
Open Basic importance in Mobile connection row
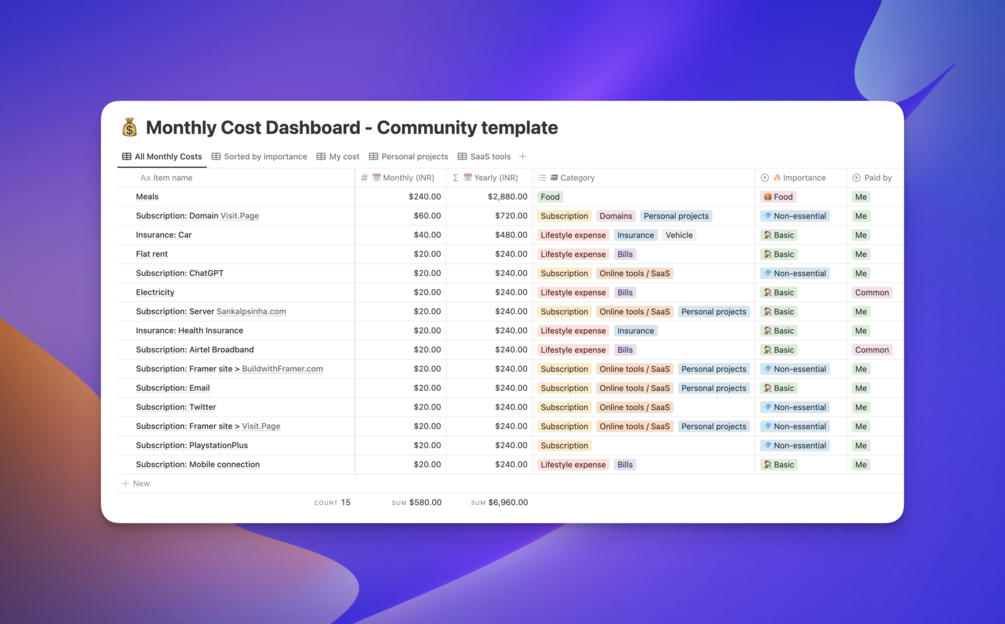click(x=779, y=464)
